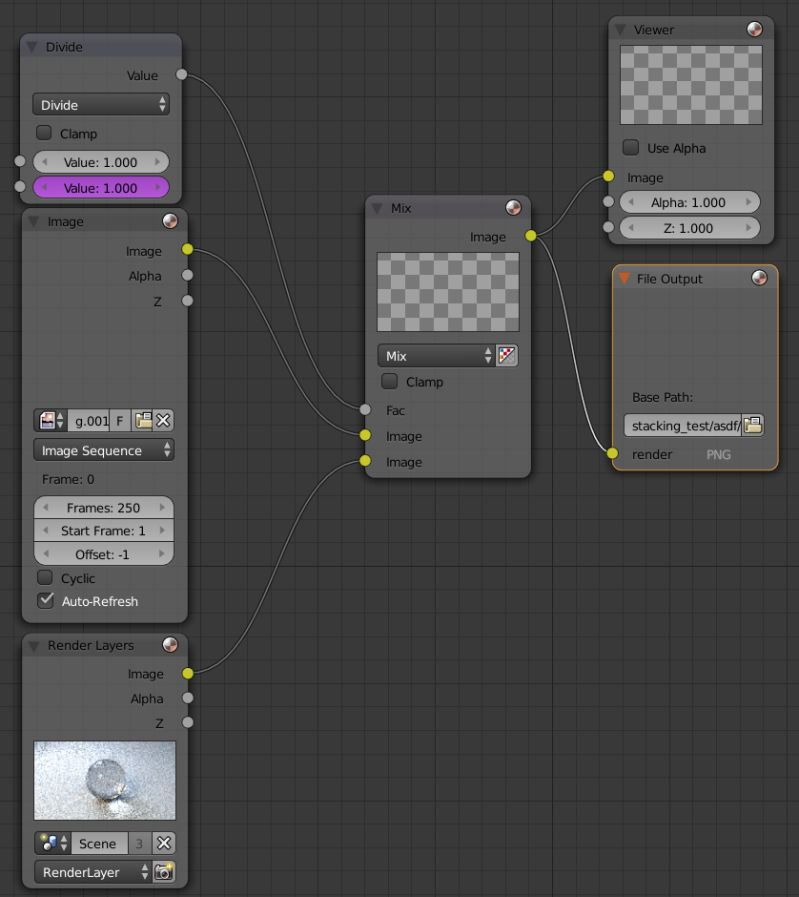
Task: Click the Frames 250 field
Action: (104, 507)
